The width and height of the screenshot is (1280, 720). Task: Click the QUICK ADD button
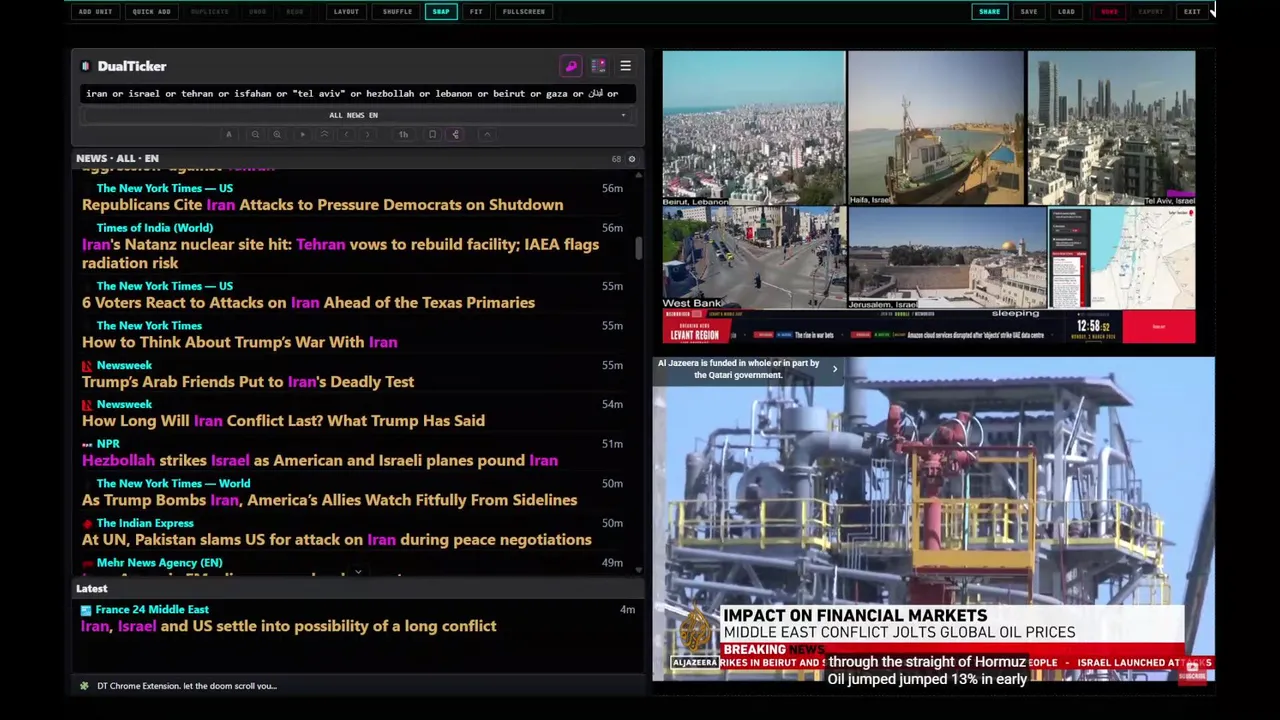pyautogui.click(x=151, y=12)
